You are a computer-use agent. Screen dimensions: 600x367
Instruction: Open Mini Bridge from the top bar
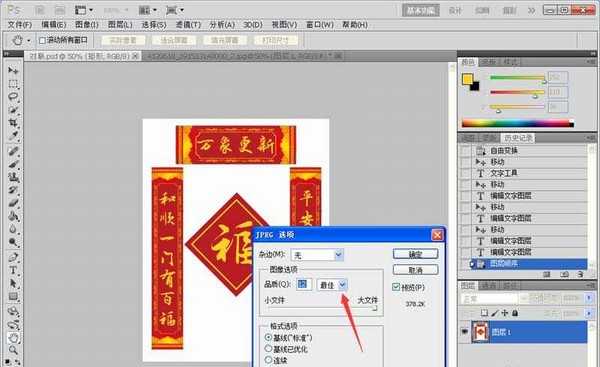pyautogui.click(x=59, y=10)
